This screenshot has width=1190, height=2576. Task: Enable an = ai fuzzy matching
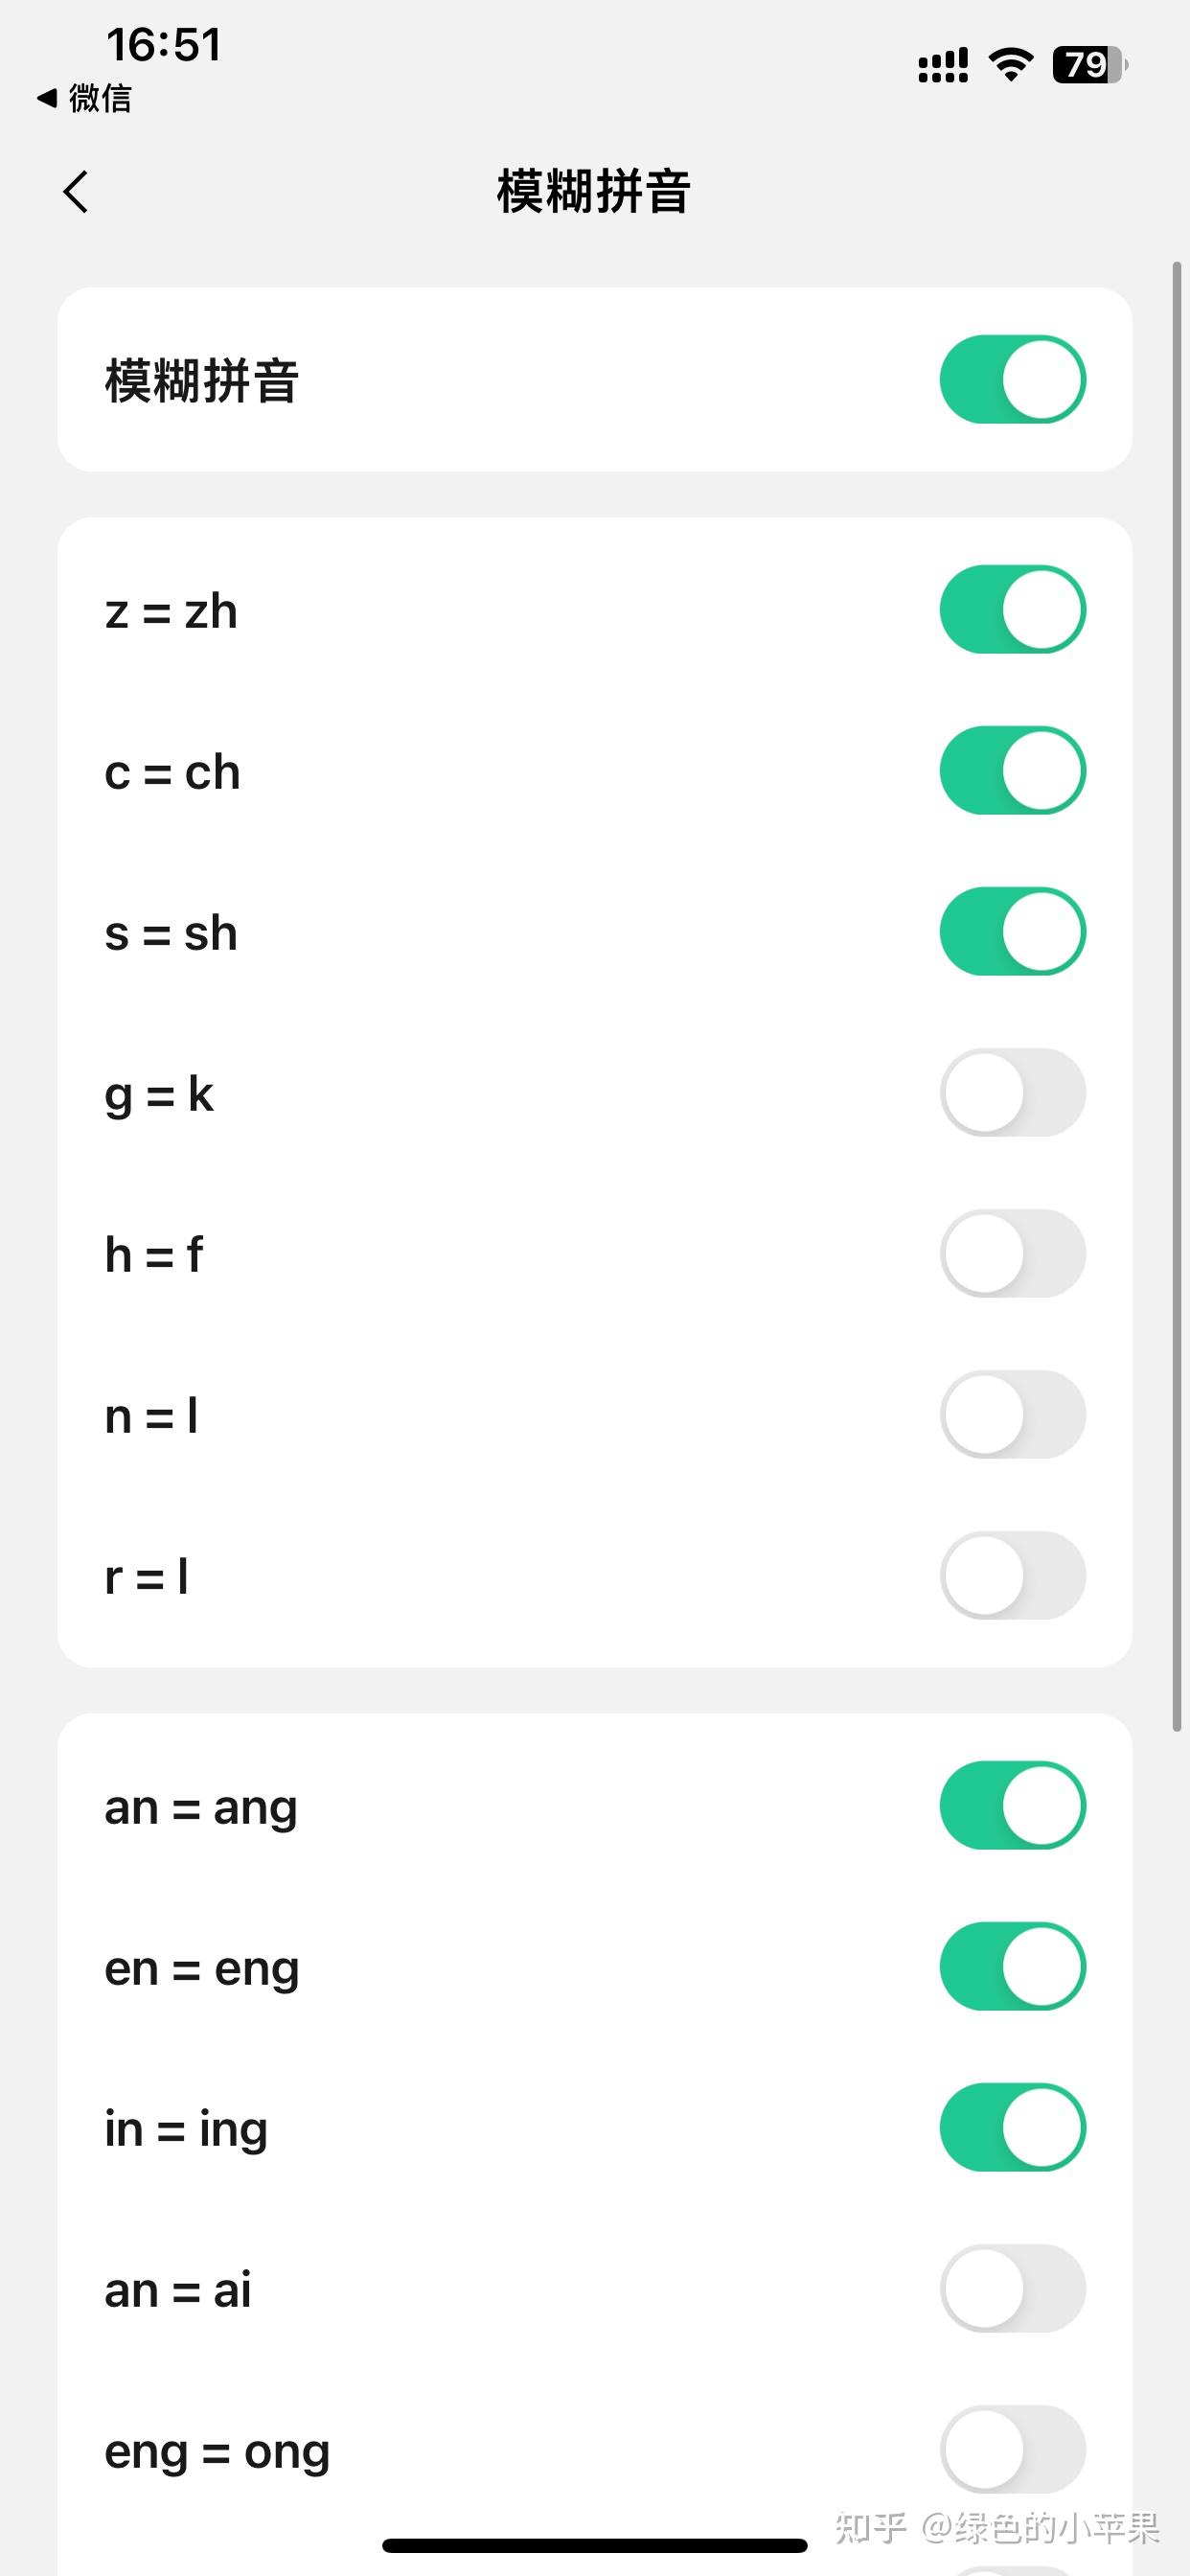click(1012, 2288)
